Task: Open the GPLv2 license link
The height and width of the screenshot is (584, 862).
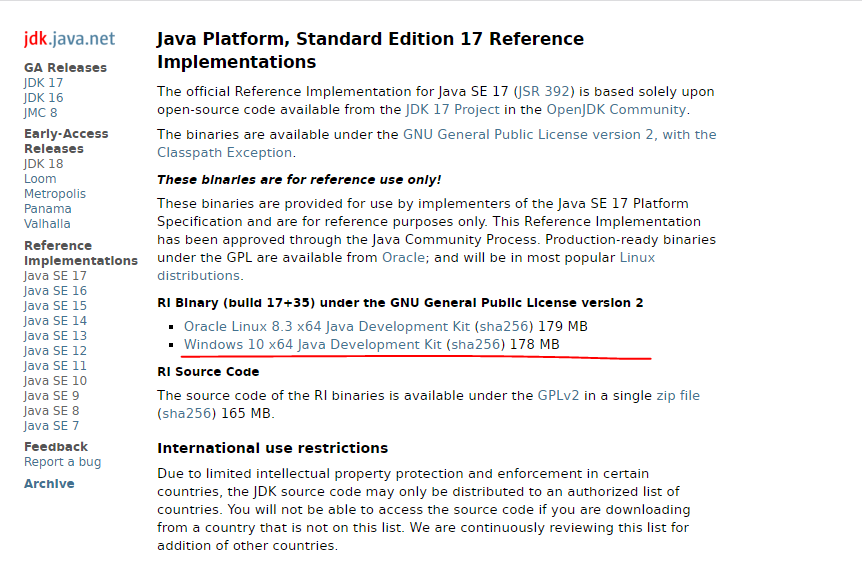Action: (x=559, y=396)
